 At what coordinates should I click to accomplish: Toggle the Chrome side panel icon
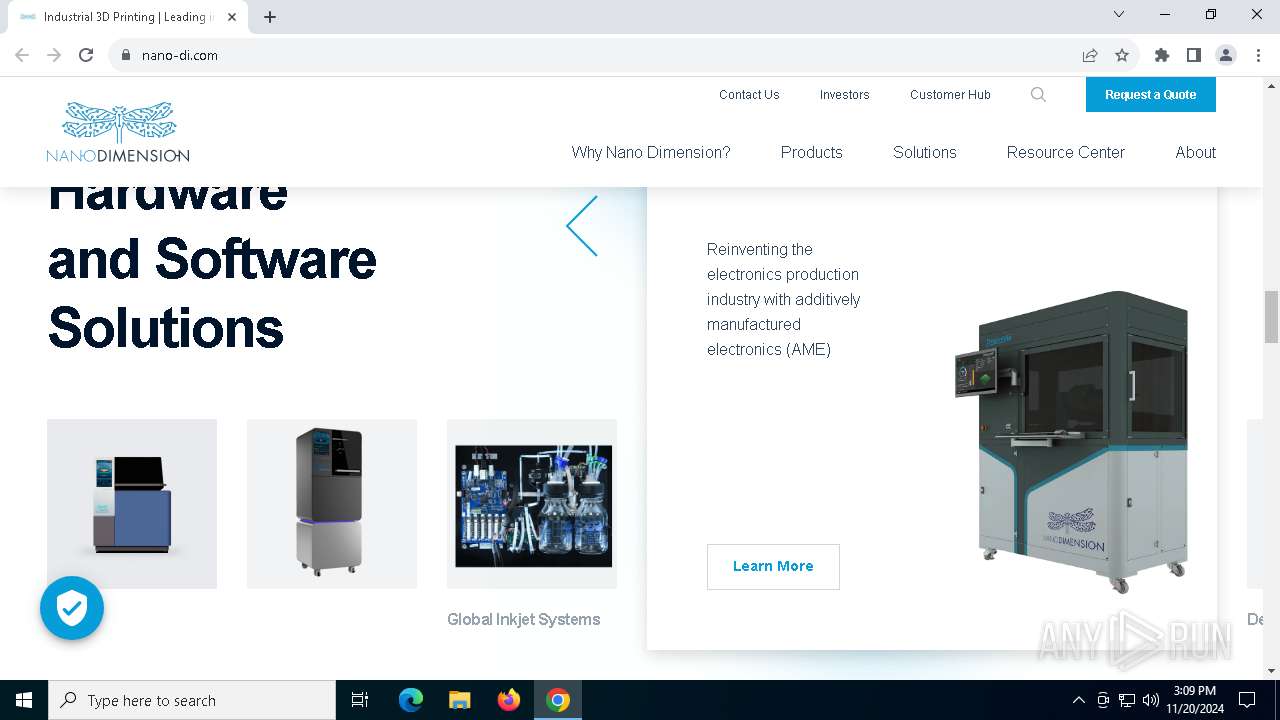(1194, 55)
